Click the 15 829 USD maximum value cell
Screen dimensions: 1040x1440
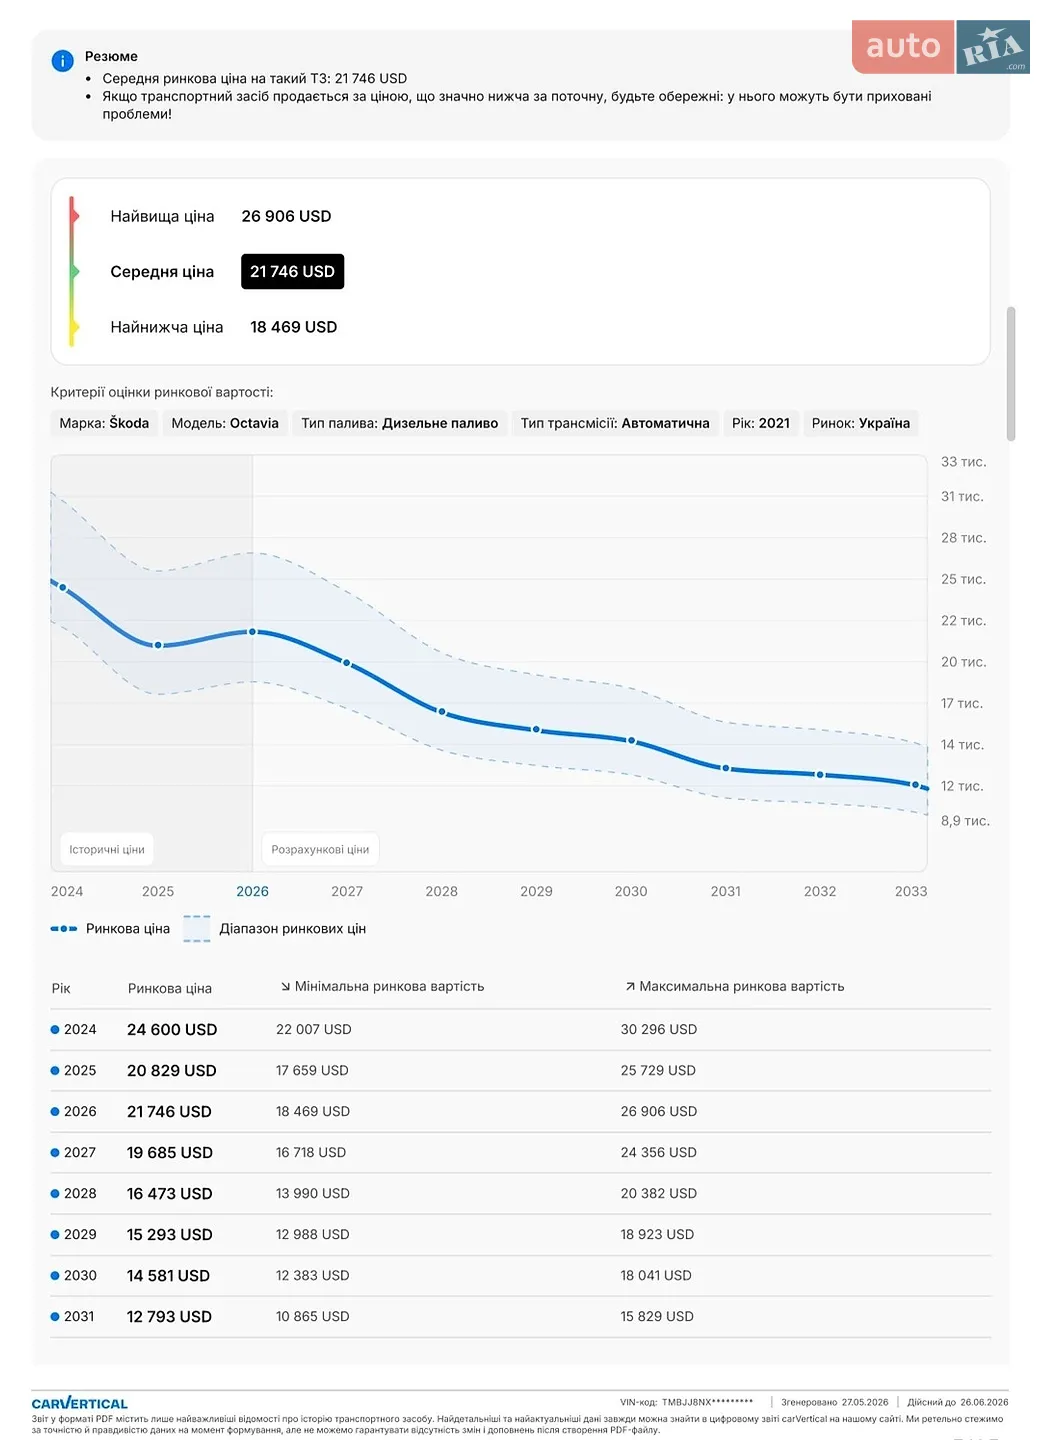pos(657,1316)
